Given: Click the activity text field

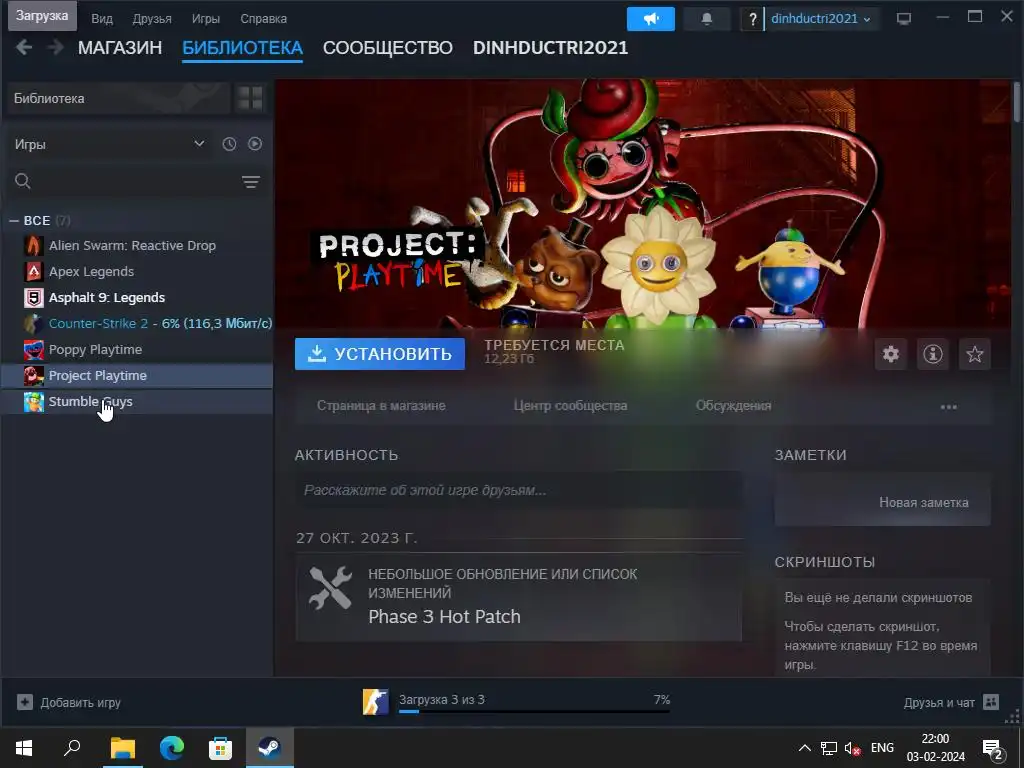Looking at the screenshot, I should 519,490.
